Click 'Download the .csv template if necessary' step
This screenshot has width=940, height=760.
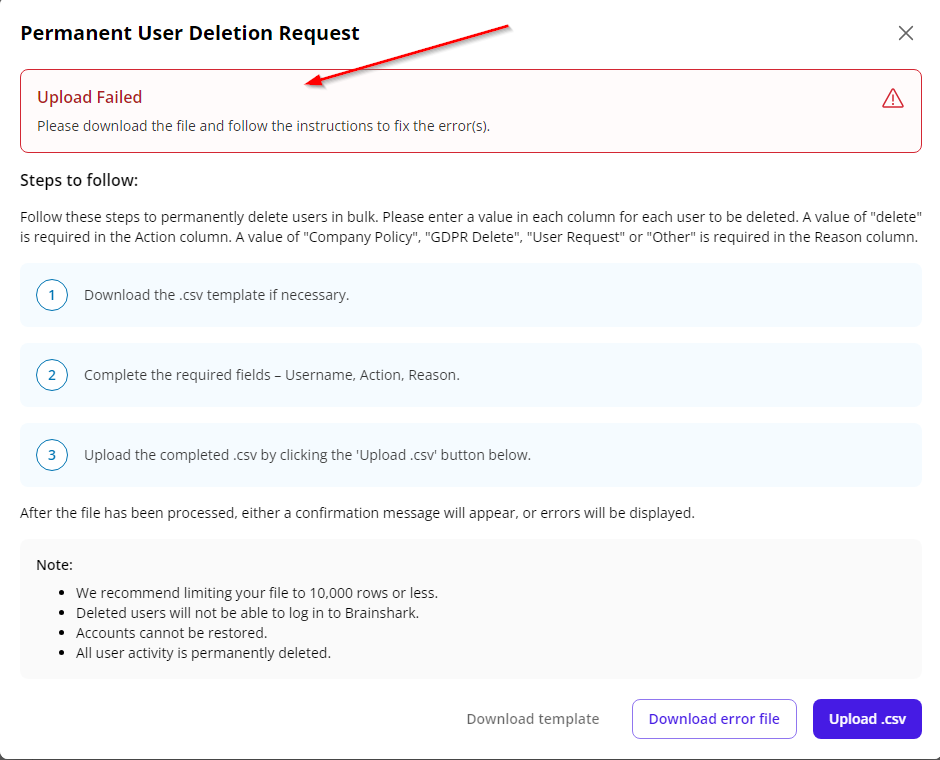[216, 295]
